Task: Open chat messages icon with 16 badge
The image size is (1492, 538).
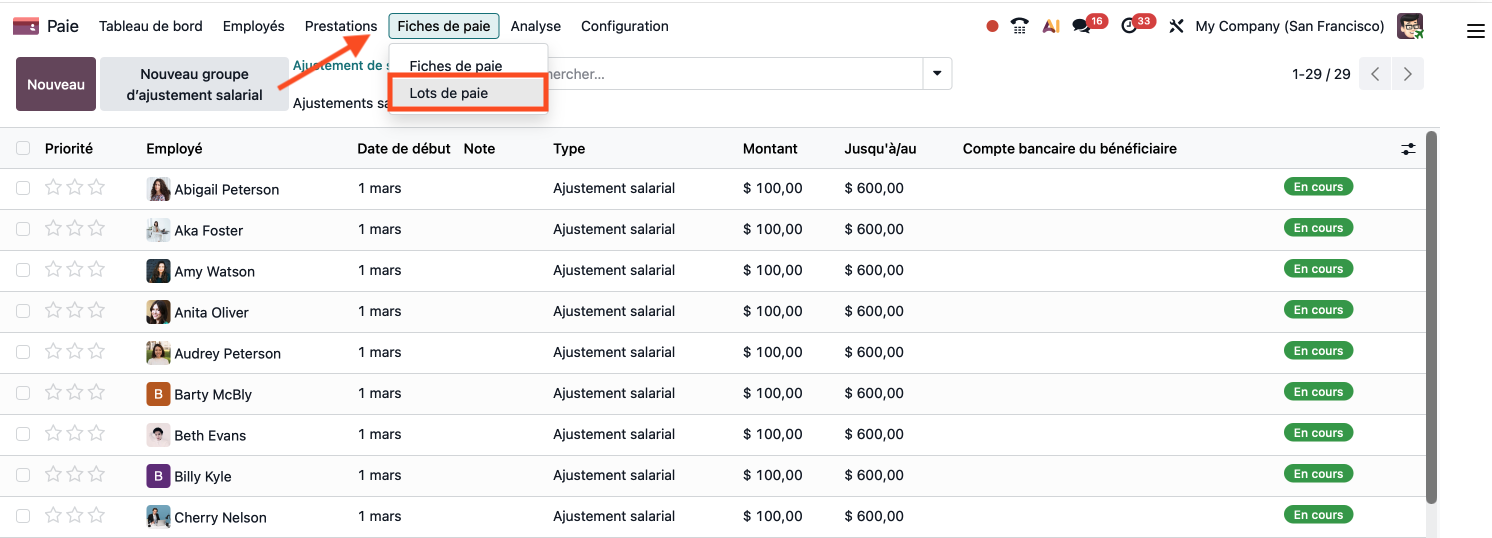Action: point(1081,26)
